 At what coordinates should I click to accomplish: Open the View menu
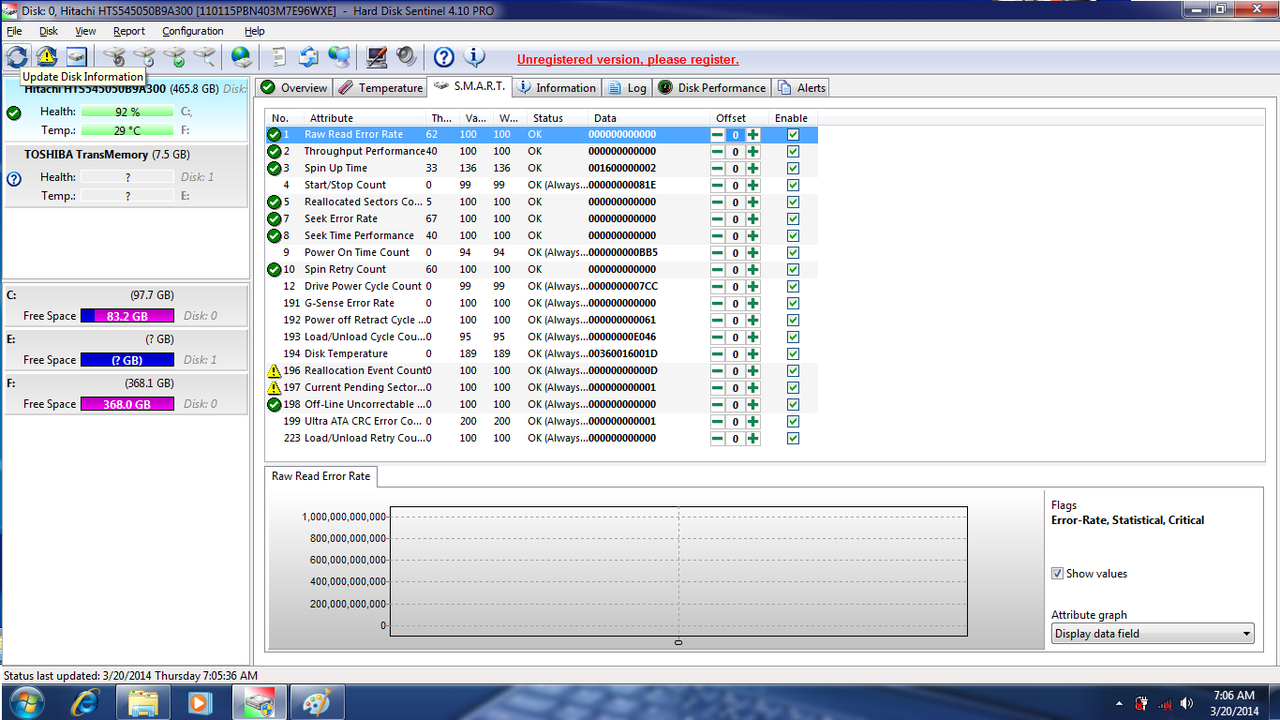click(86, 32)
